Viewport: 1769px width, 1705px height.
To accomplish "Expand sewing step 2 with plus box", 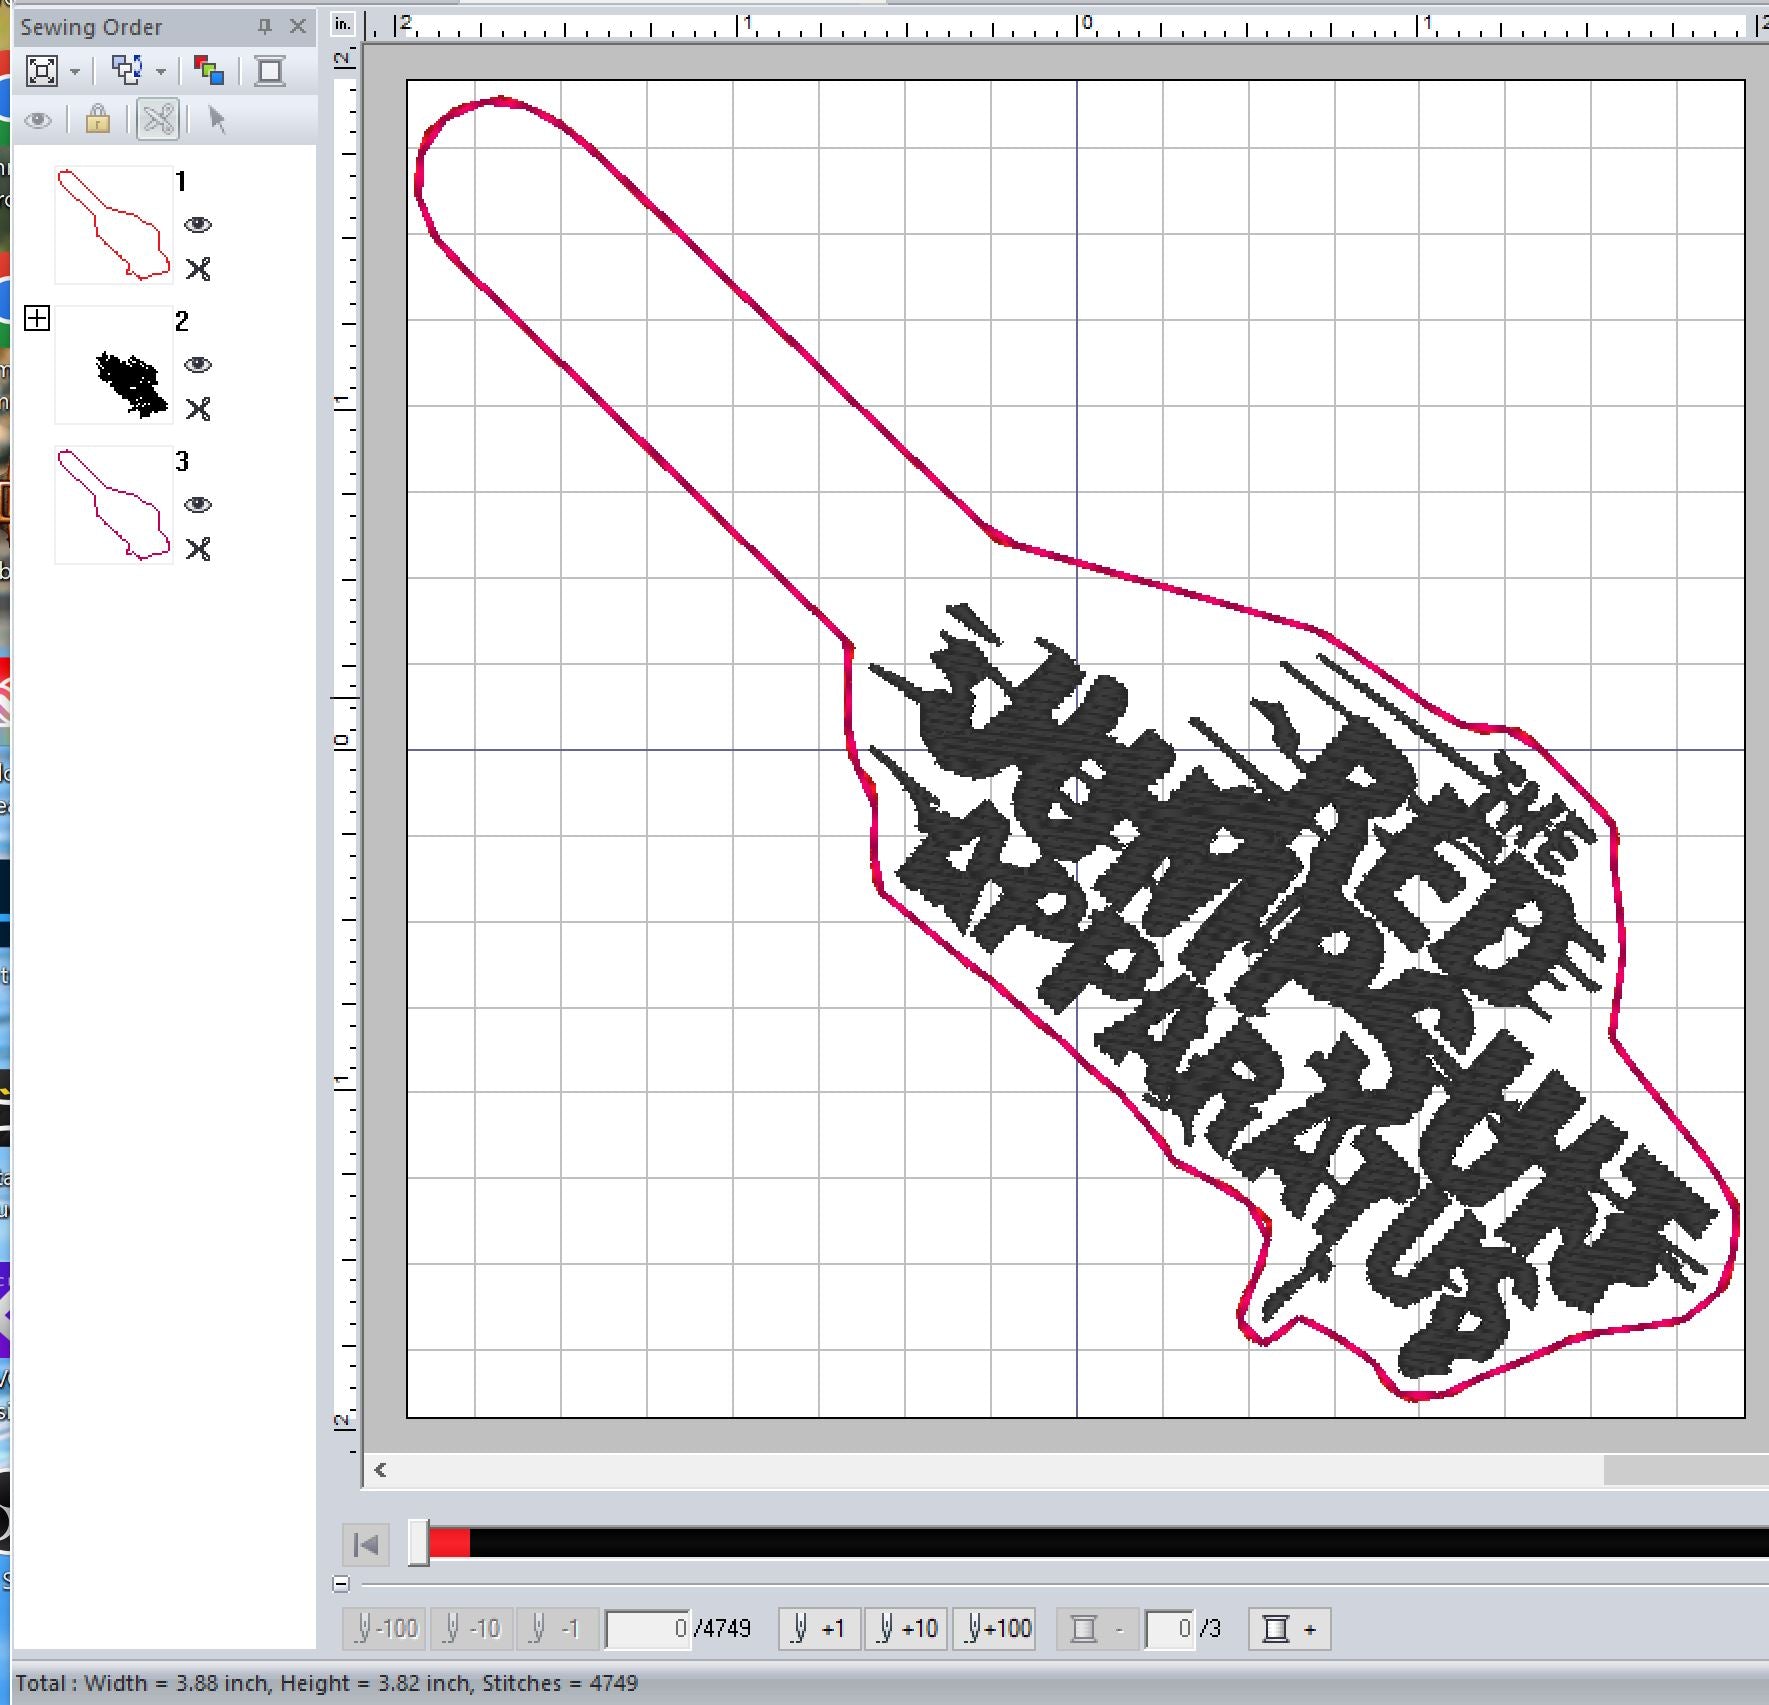I will [37, 318].
